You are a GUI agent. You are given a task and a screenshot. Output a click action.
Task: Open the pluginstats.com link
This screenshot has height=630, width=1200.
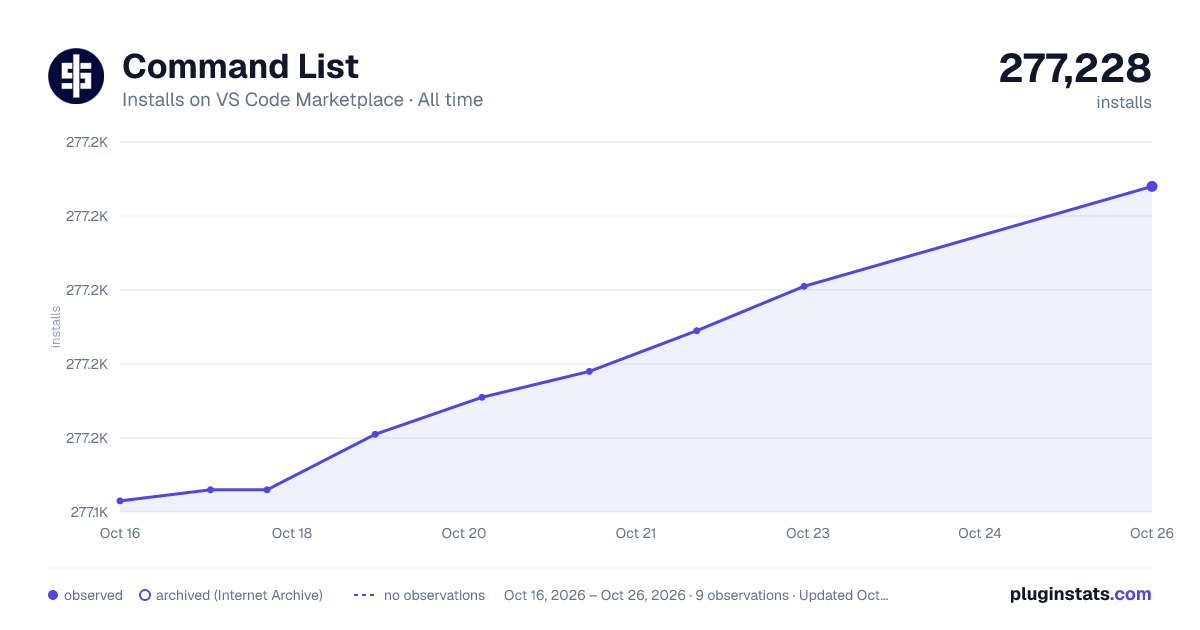(1080, 594)
